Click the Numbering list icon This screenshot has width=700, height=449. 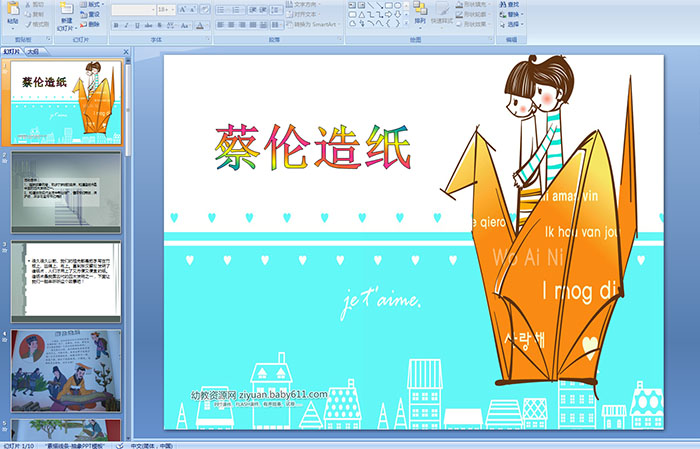pyautogui.click(x=237, y=9)
